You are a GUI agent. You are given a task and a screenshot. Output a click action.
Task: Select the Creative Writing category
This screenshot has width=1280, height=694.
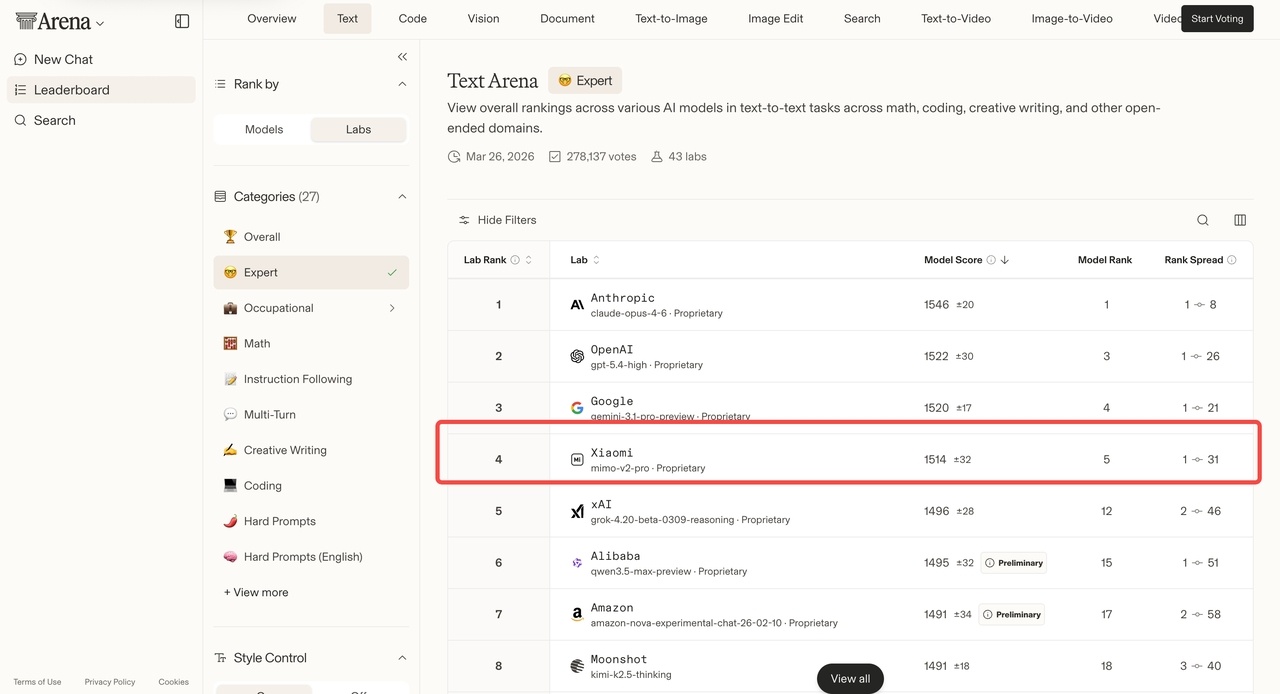click(x=311, y=450)
